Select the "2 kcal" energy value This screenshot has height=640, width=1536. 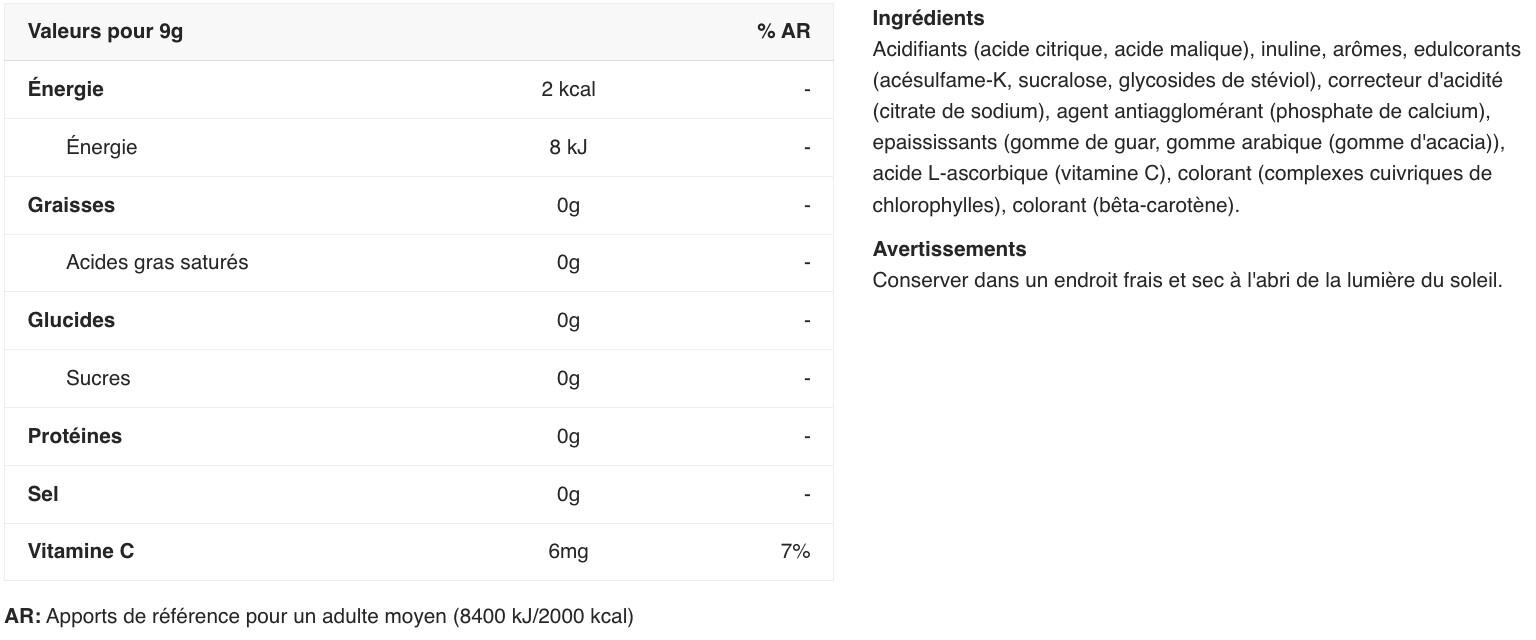[x=568, y=89]
